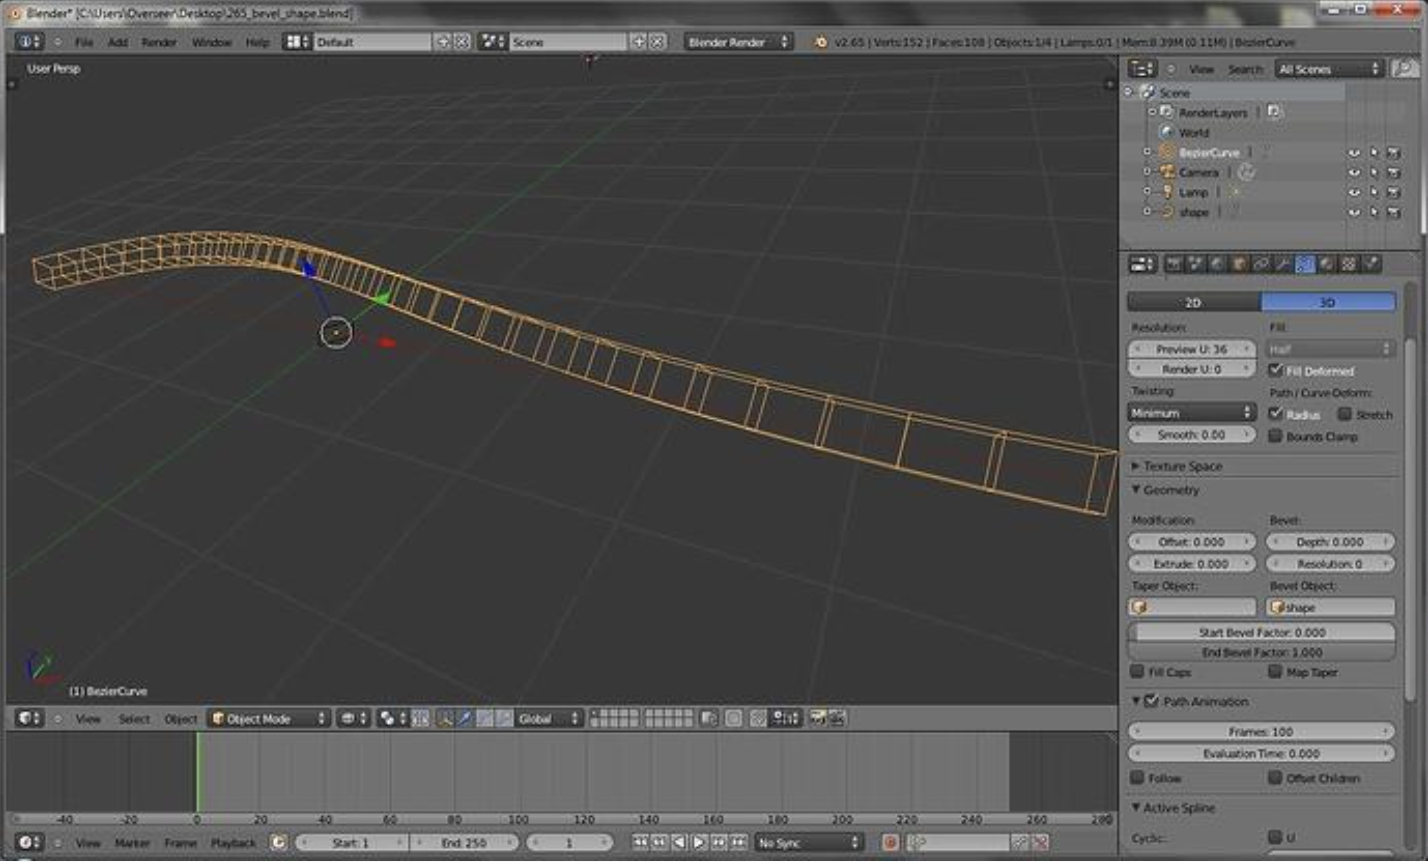Open the Object Mode dropdown
The width and height of the screenshot is (1428, 862).
coord(269,718)
